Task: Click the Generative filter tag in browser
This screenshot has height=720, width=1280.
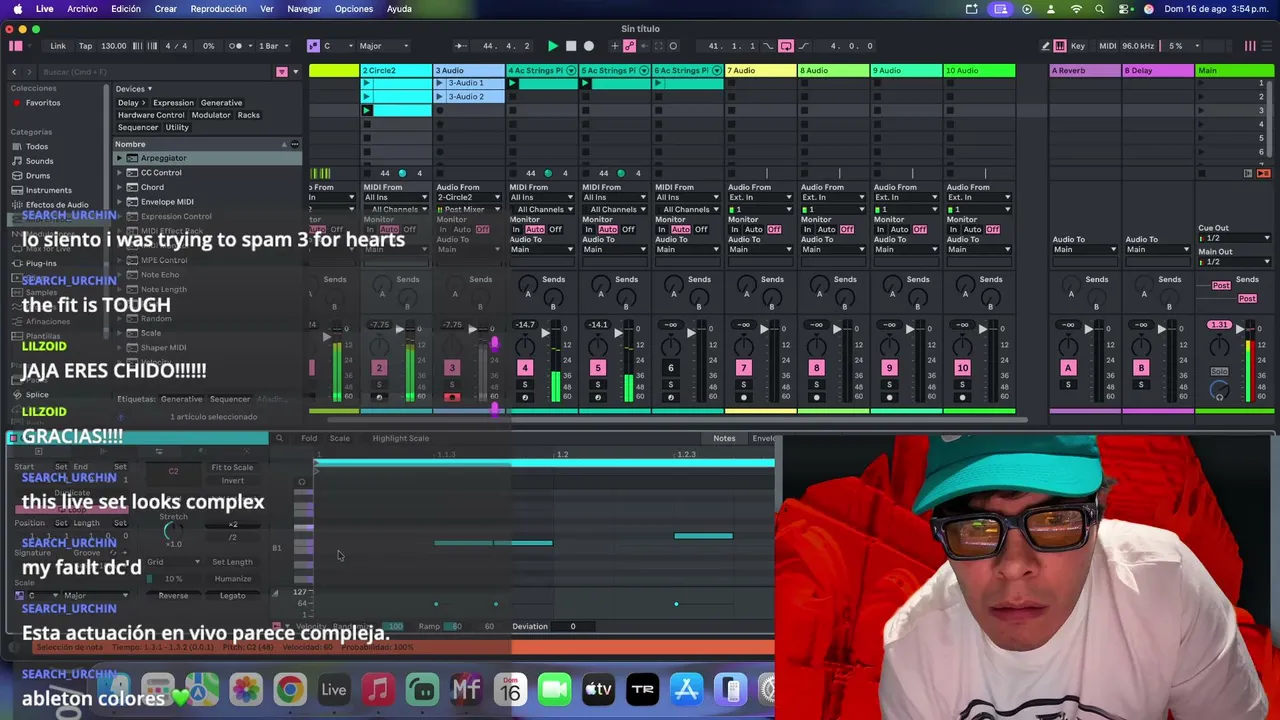Action: (221, 103)
